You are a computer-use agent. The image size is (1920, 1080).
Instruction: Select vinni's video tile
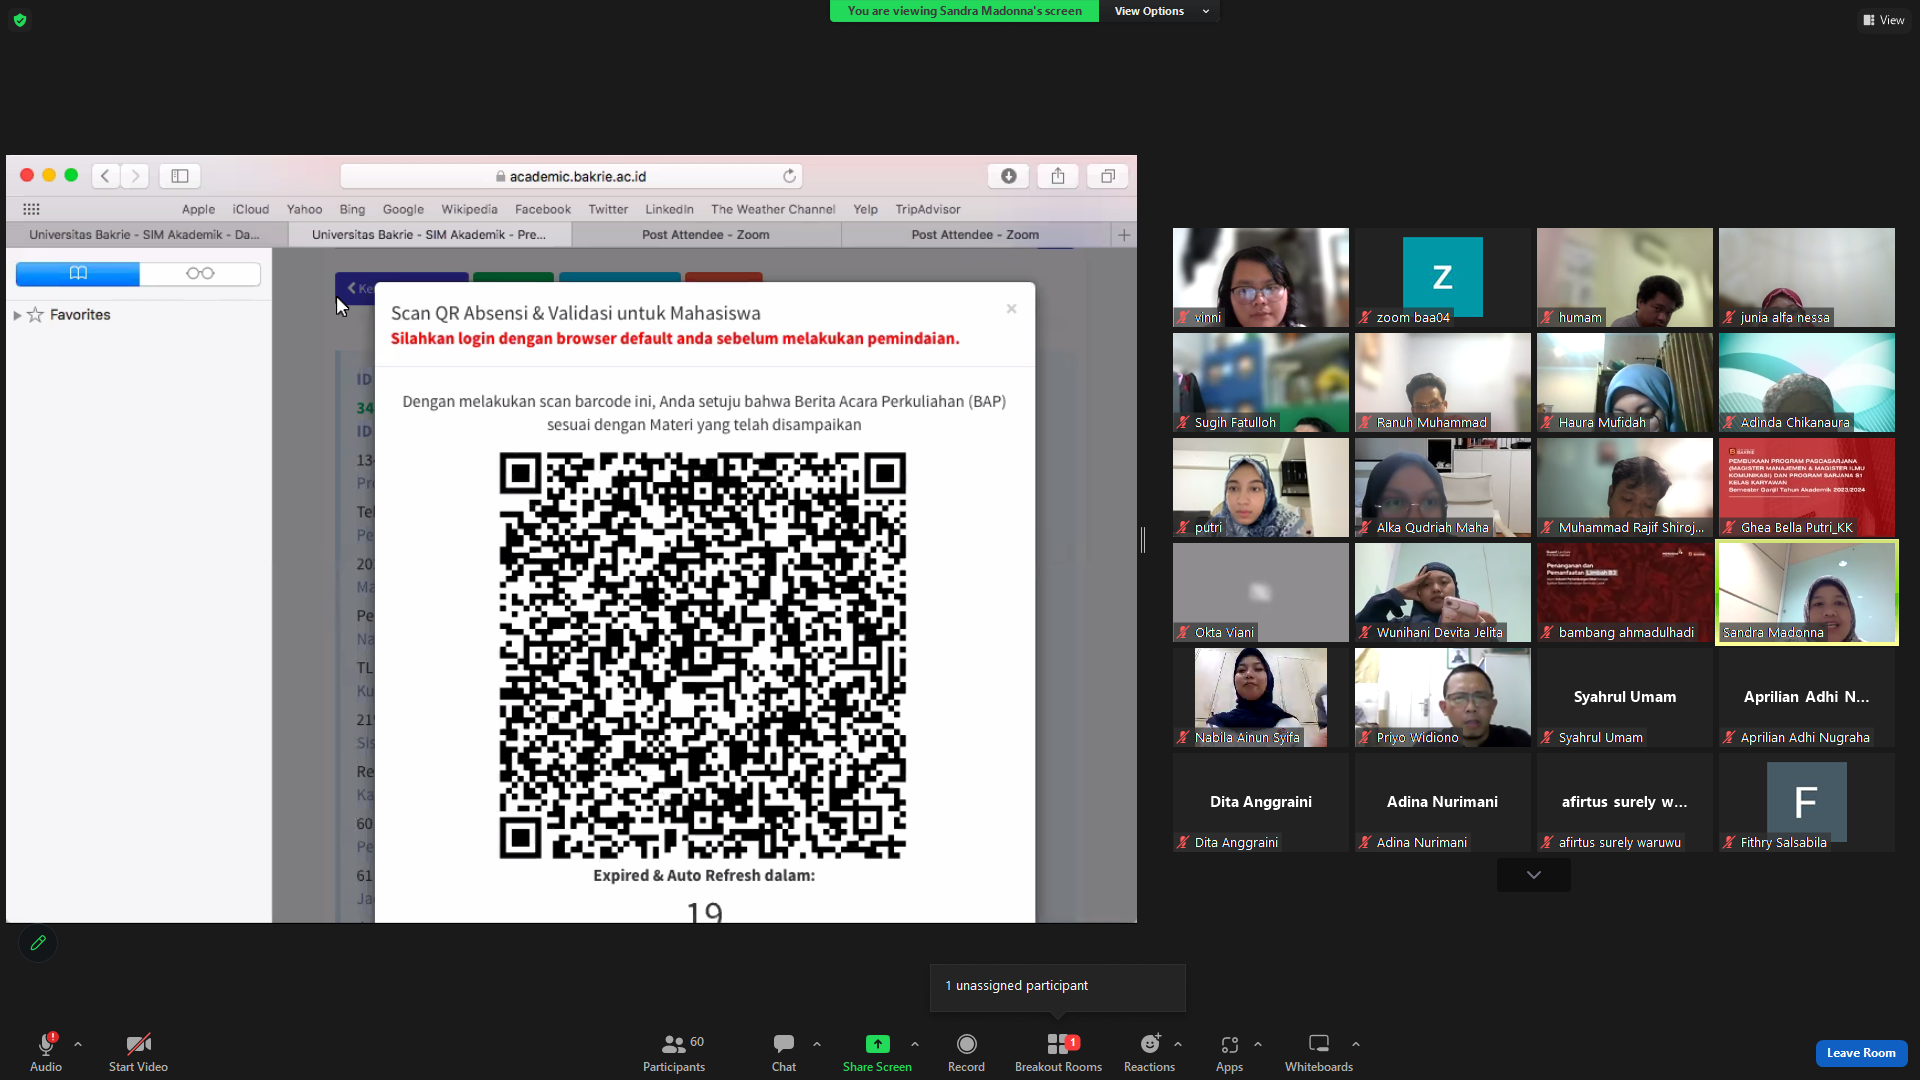1260,277
